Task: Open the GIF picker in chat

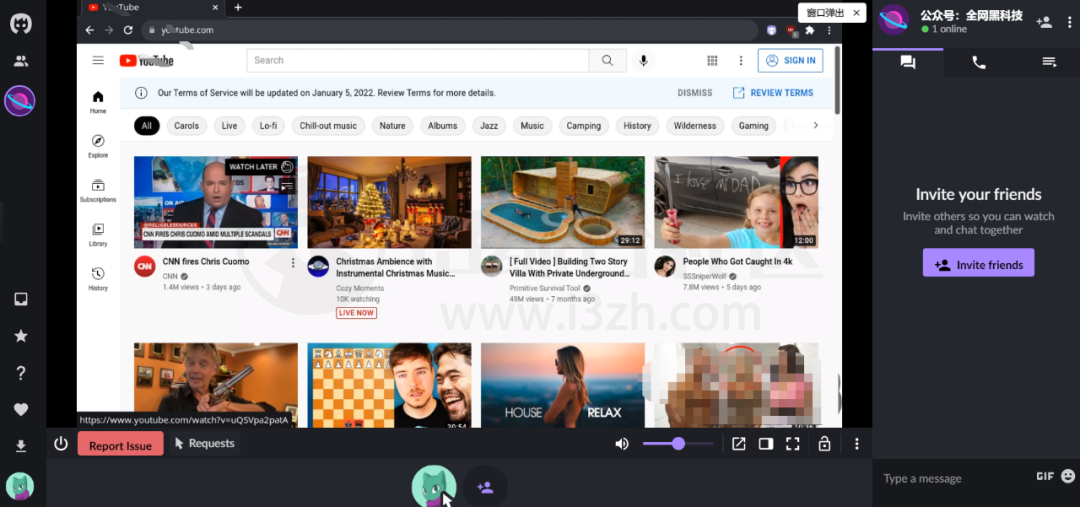Action: pyautogui.click(x=1045, y=476)
